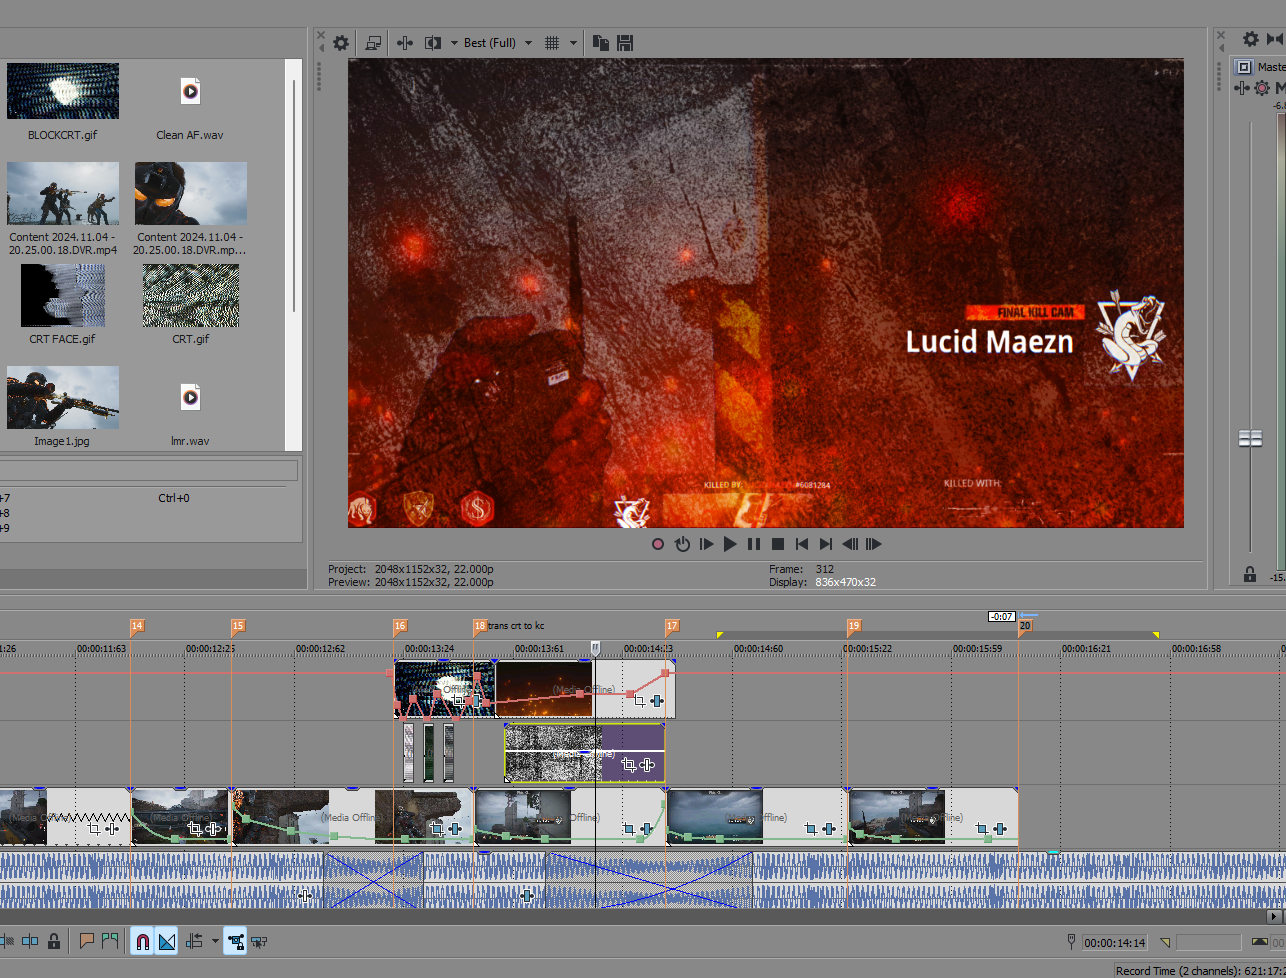Close the Master Bus panel
Viewport: 1286px width, 978px height.
[x=1221, y=35]
